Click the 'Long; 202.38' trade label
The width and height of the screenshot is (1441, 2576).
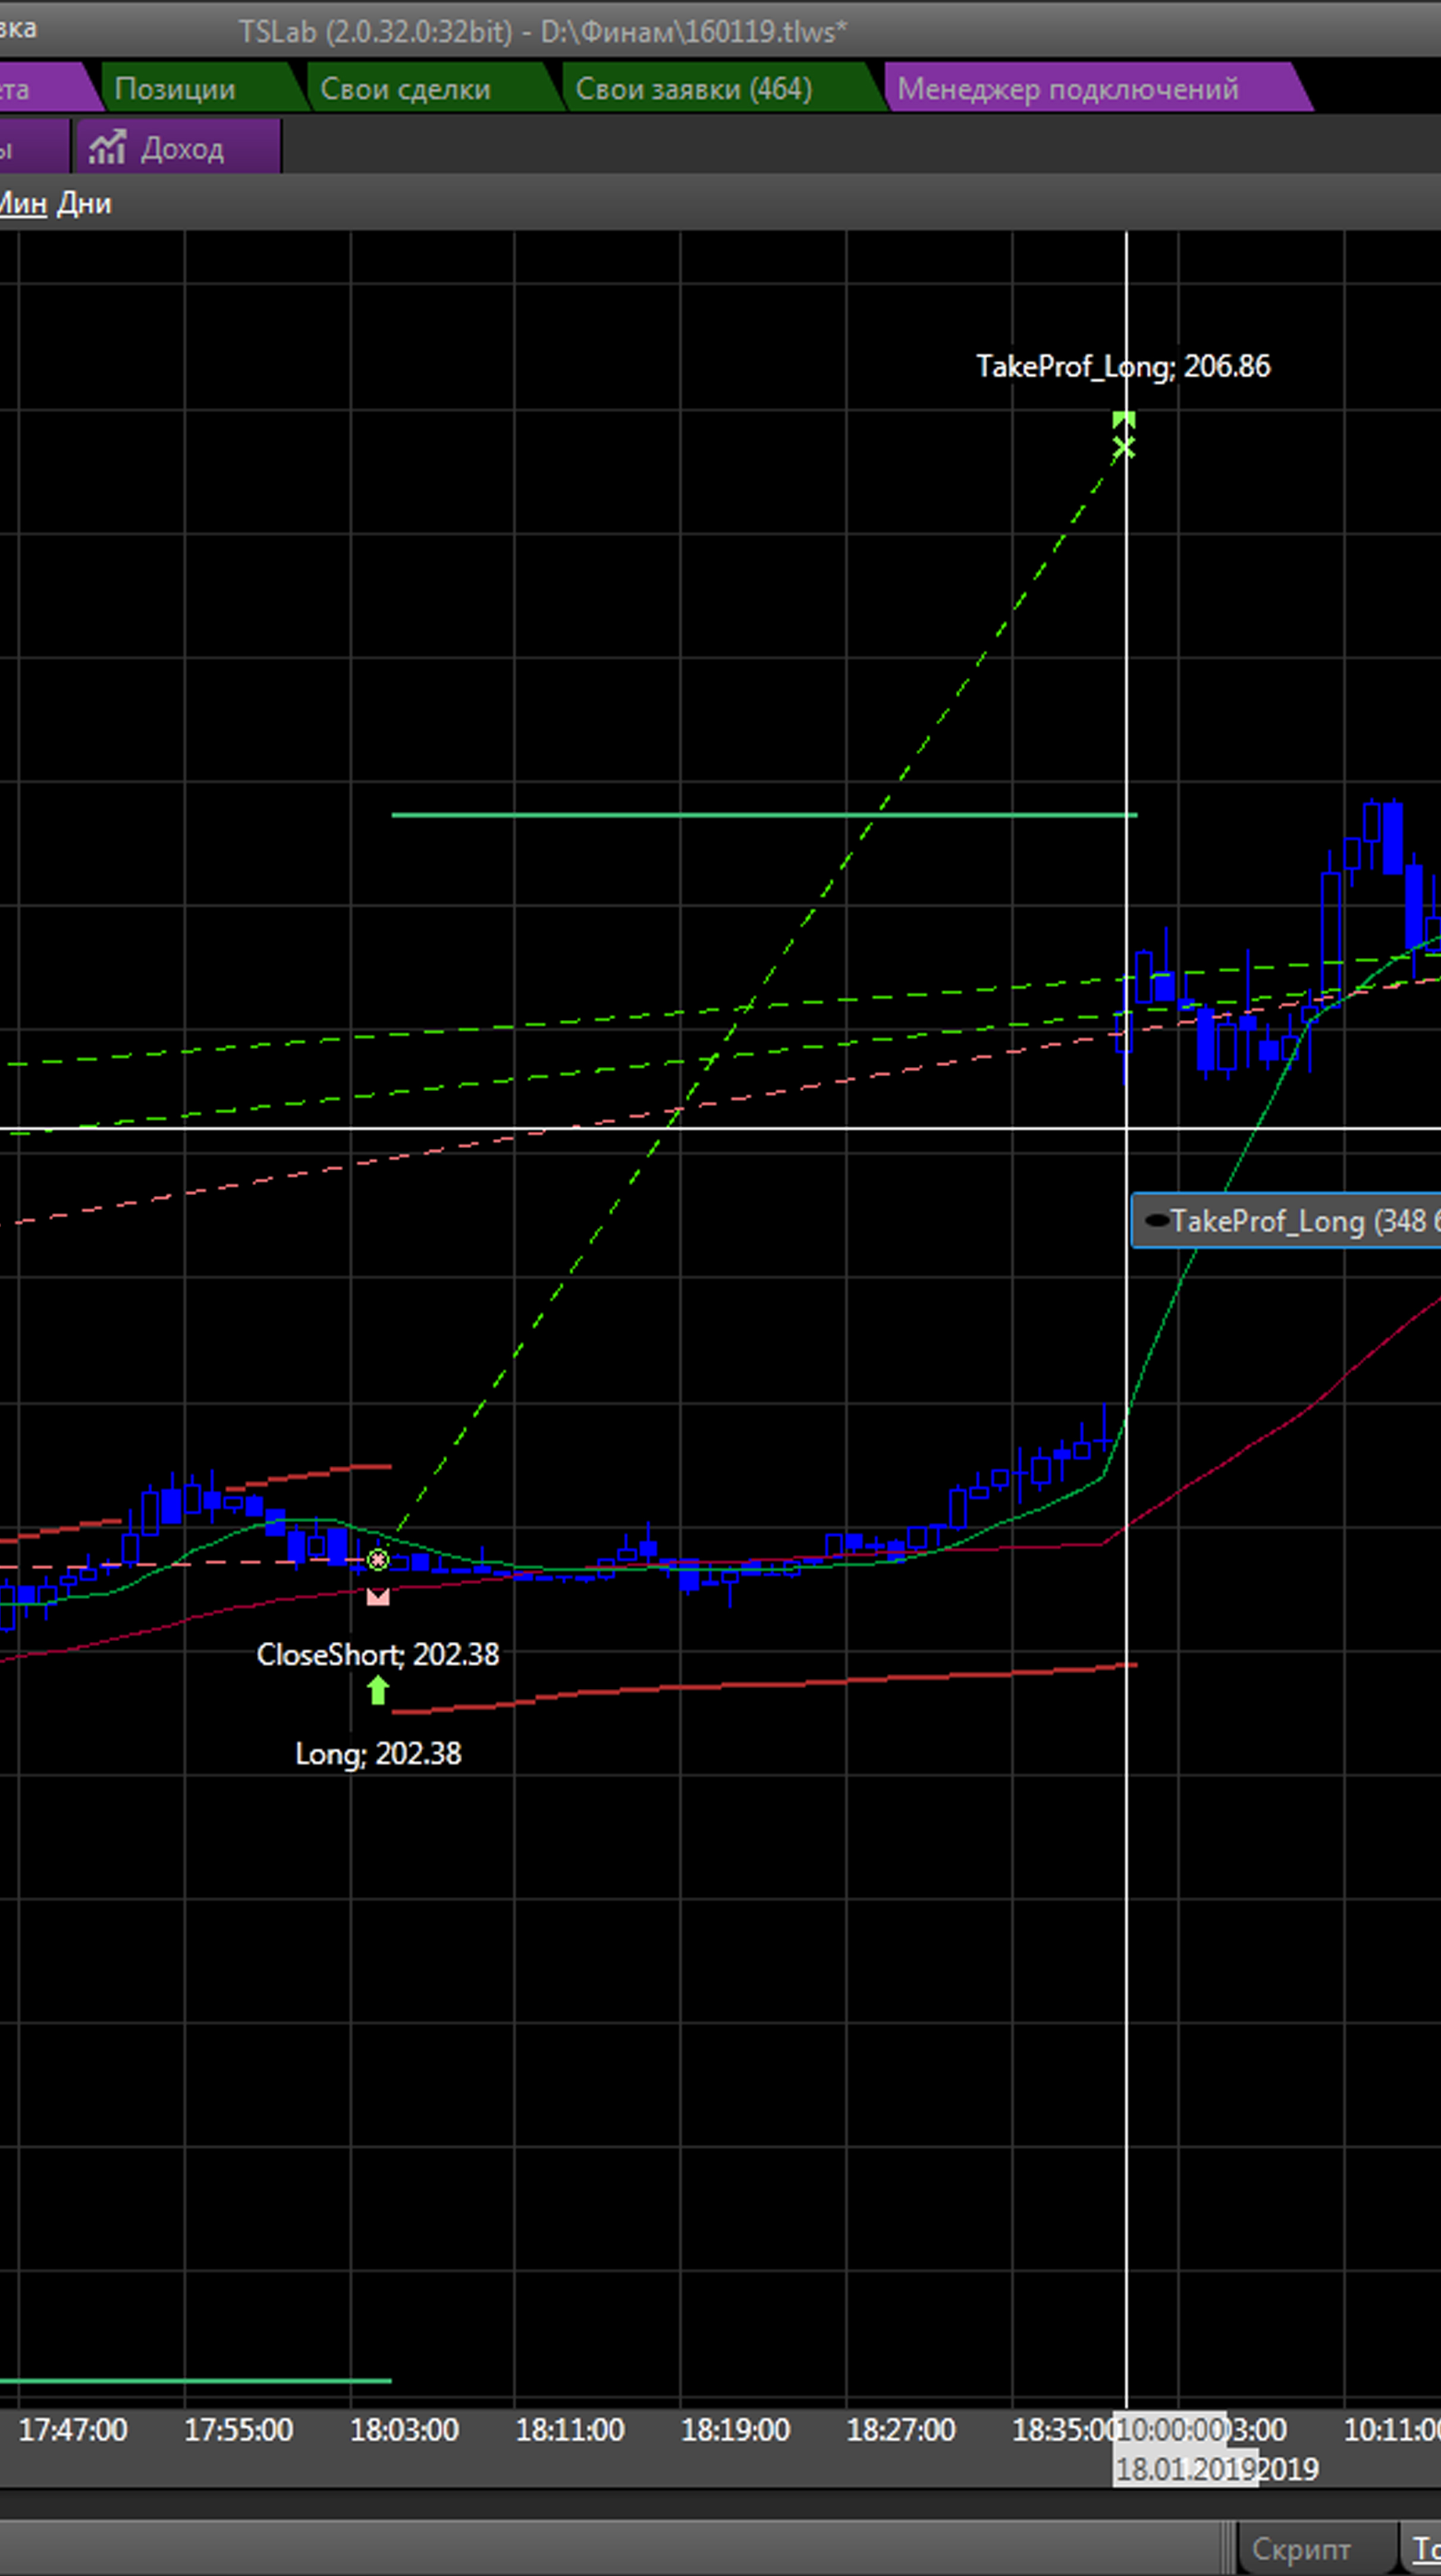378,1754
